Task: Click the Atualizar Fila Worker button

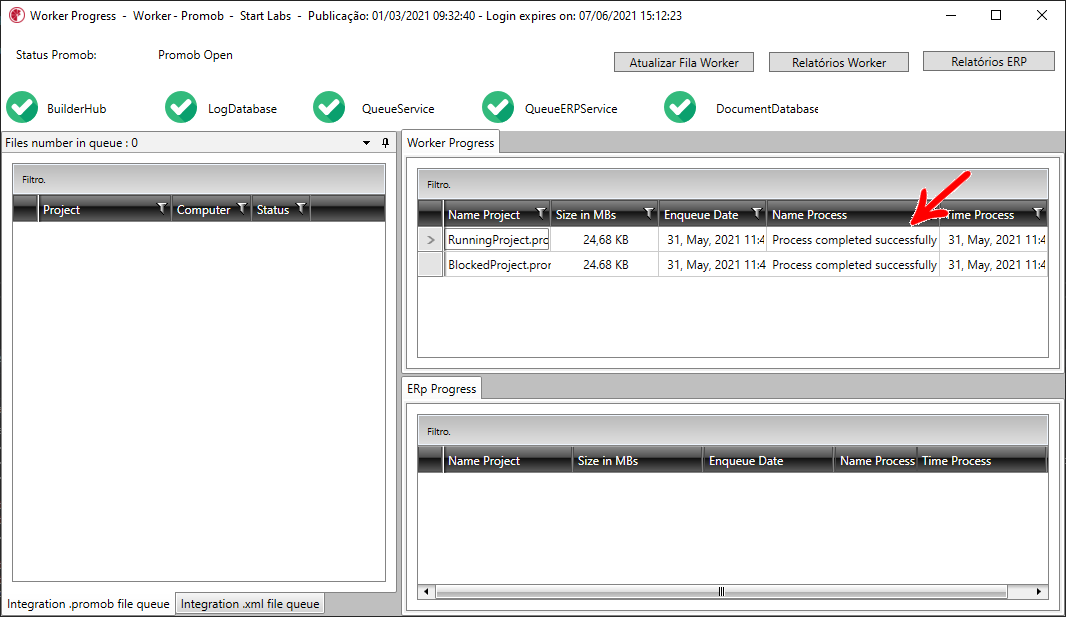Action: (x=684, y=63)
